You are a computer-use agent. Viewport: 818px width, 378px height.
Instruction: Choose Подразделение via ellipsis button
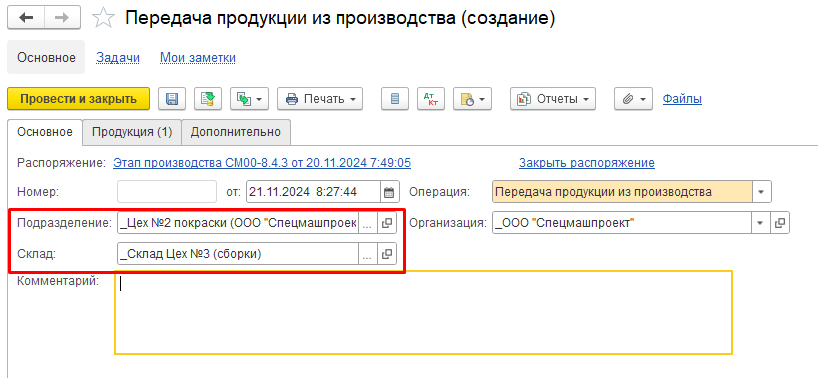coord(367,223)
